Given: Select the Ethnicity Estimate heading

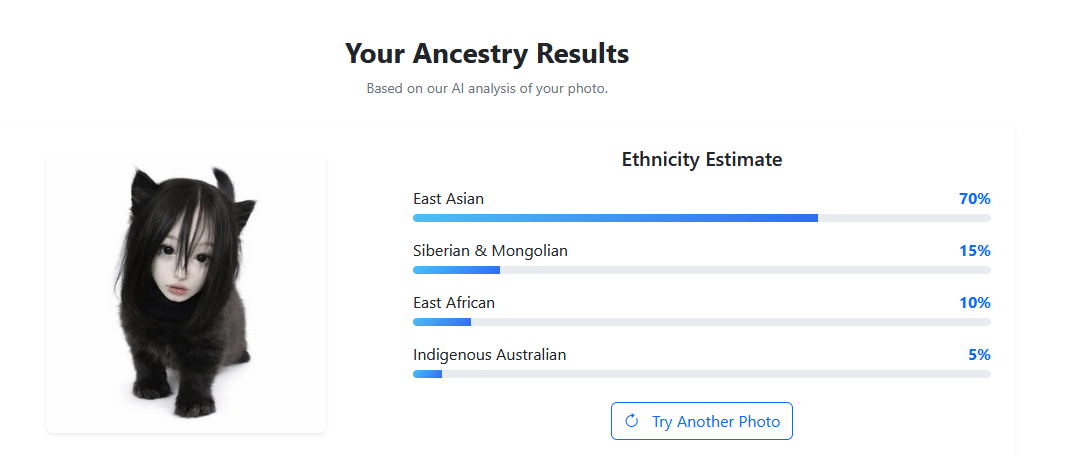Looking at the screenshot, I should pyautogui.click(x=701, y=159).
